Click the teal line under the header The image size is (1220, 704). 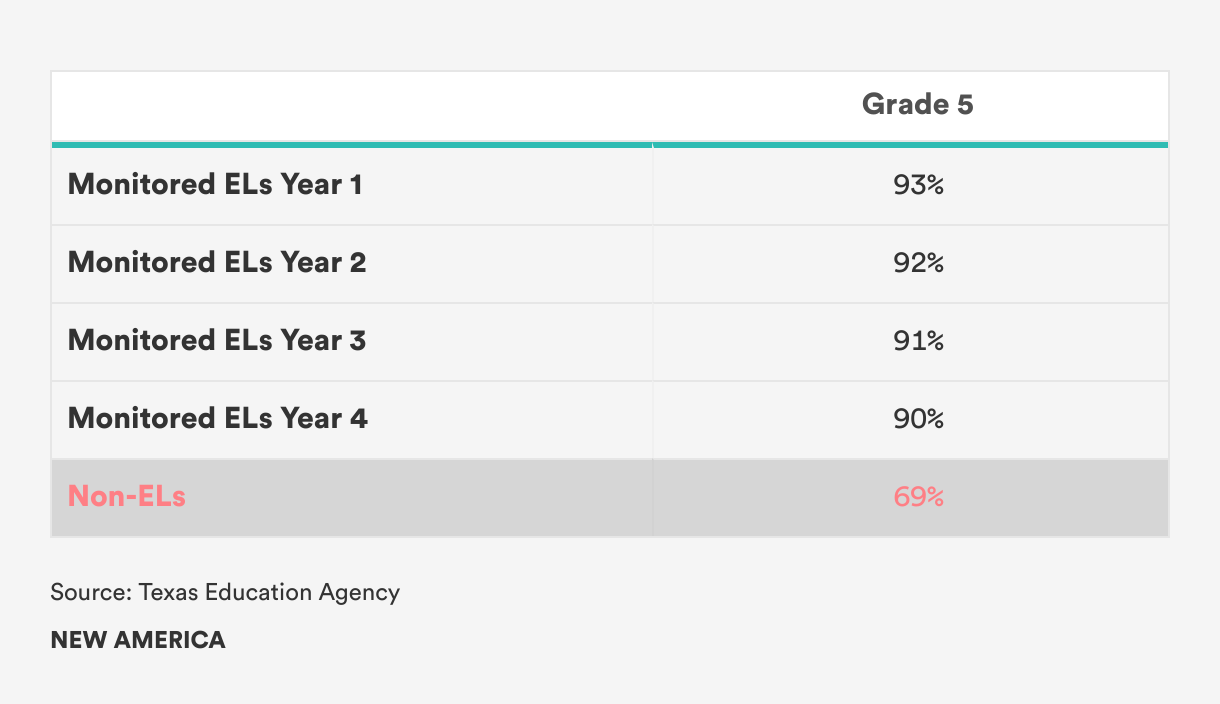[x=610, y=145]
